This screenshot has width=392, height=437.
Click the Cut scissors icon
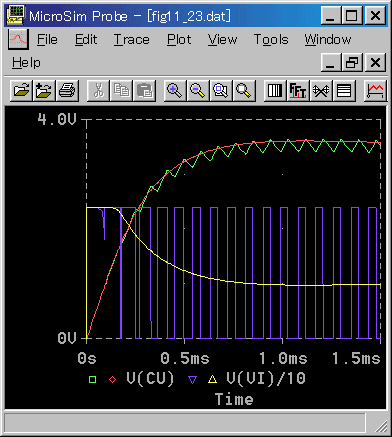click(x=98, y=90)
